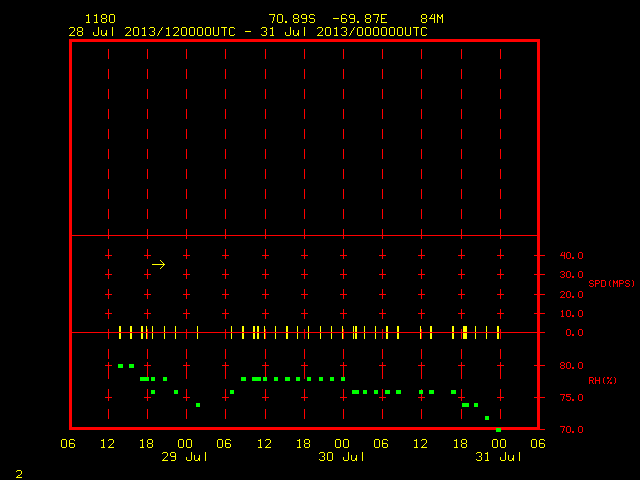The height and width of the screenshot is (480, 640).
Task: Click the 70.89S latitude text
Action: tap(292, 19)
